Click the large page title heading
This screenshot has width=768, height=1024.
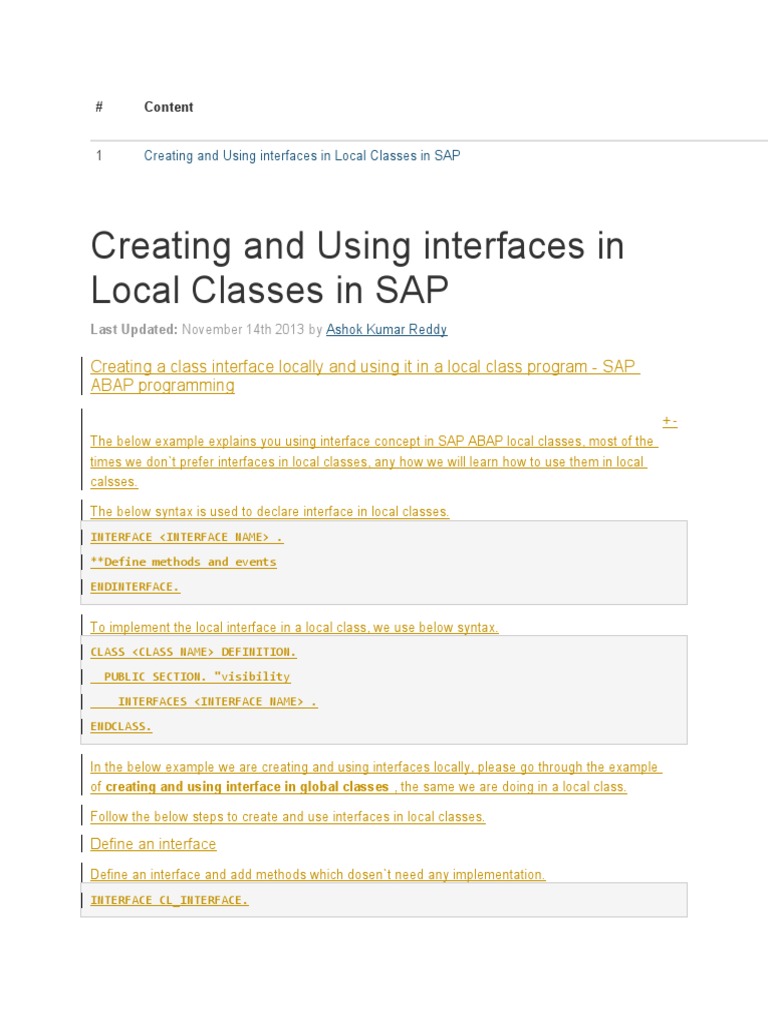point(357,267)
